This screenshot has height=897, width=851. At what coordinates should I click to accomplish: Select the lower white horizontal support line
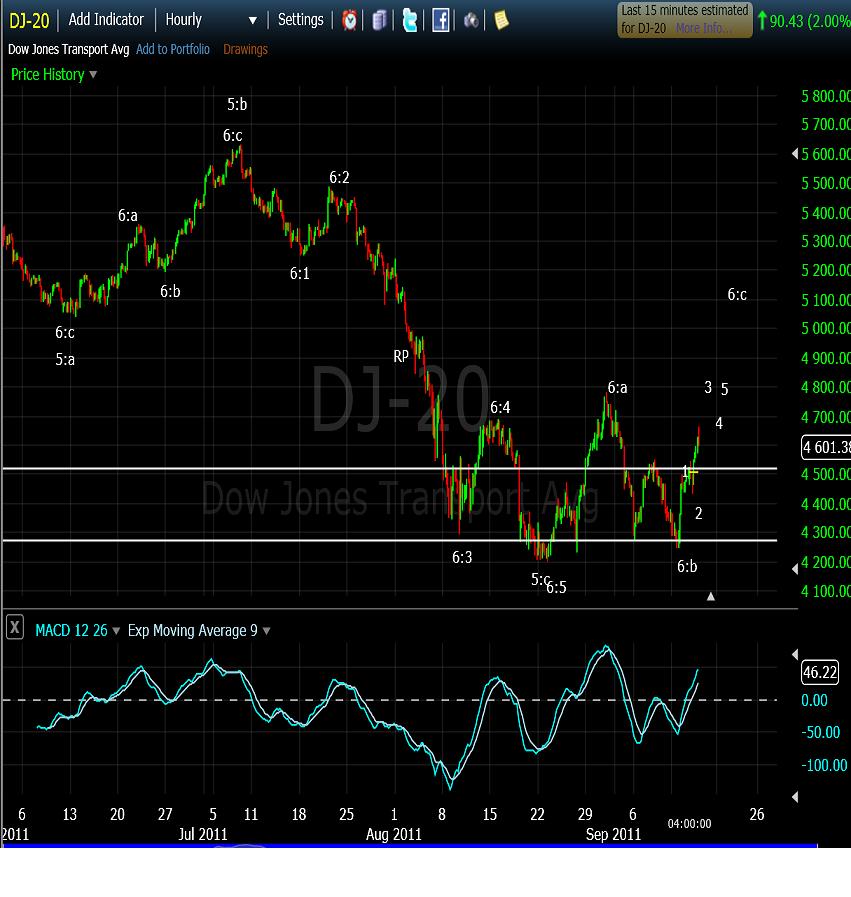[390, 540]
